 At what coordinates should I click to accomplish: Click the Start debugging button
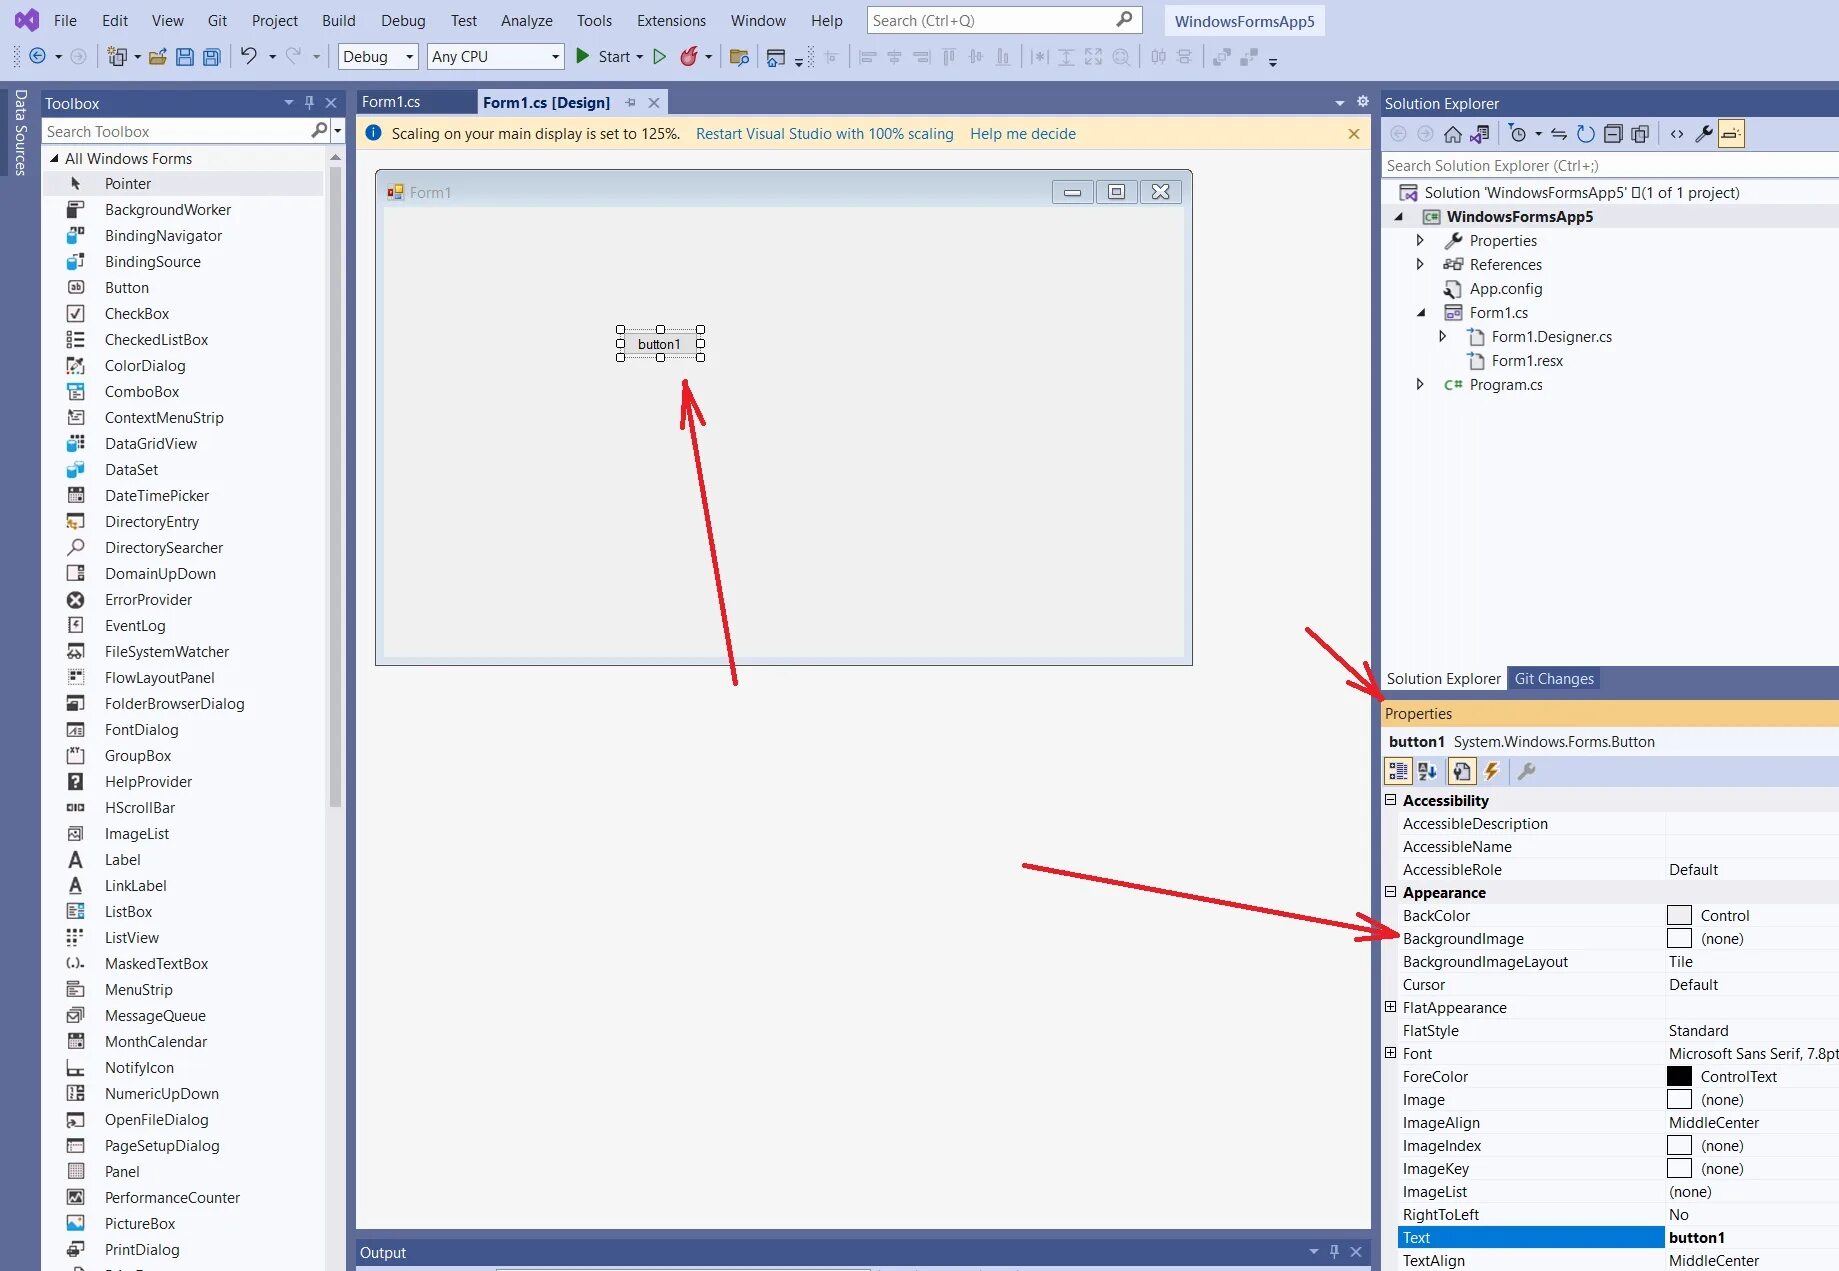[609, 57]
